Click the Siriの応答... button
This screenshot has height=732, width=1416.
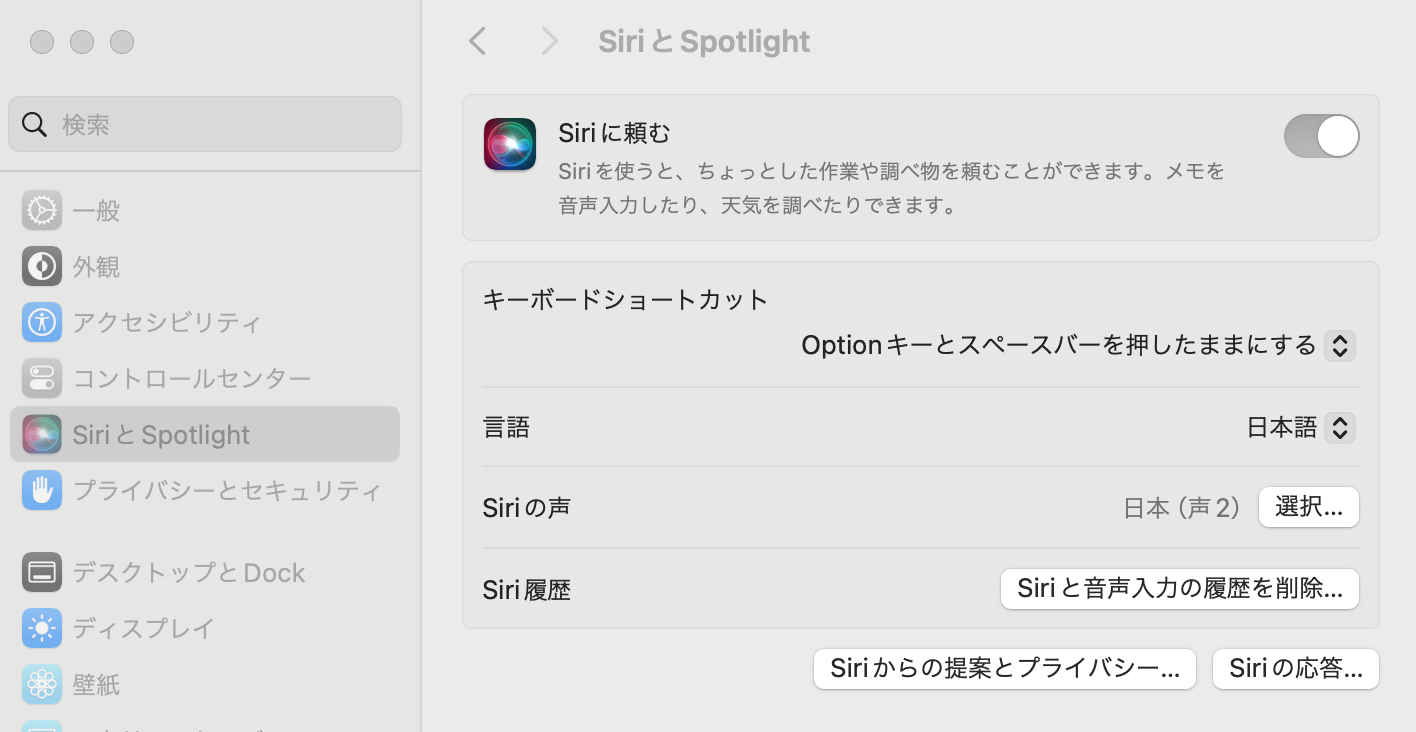pyautogui.click(x=1295, y=669)
